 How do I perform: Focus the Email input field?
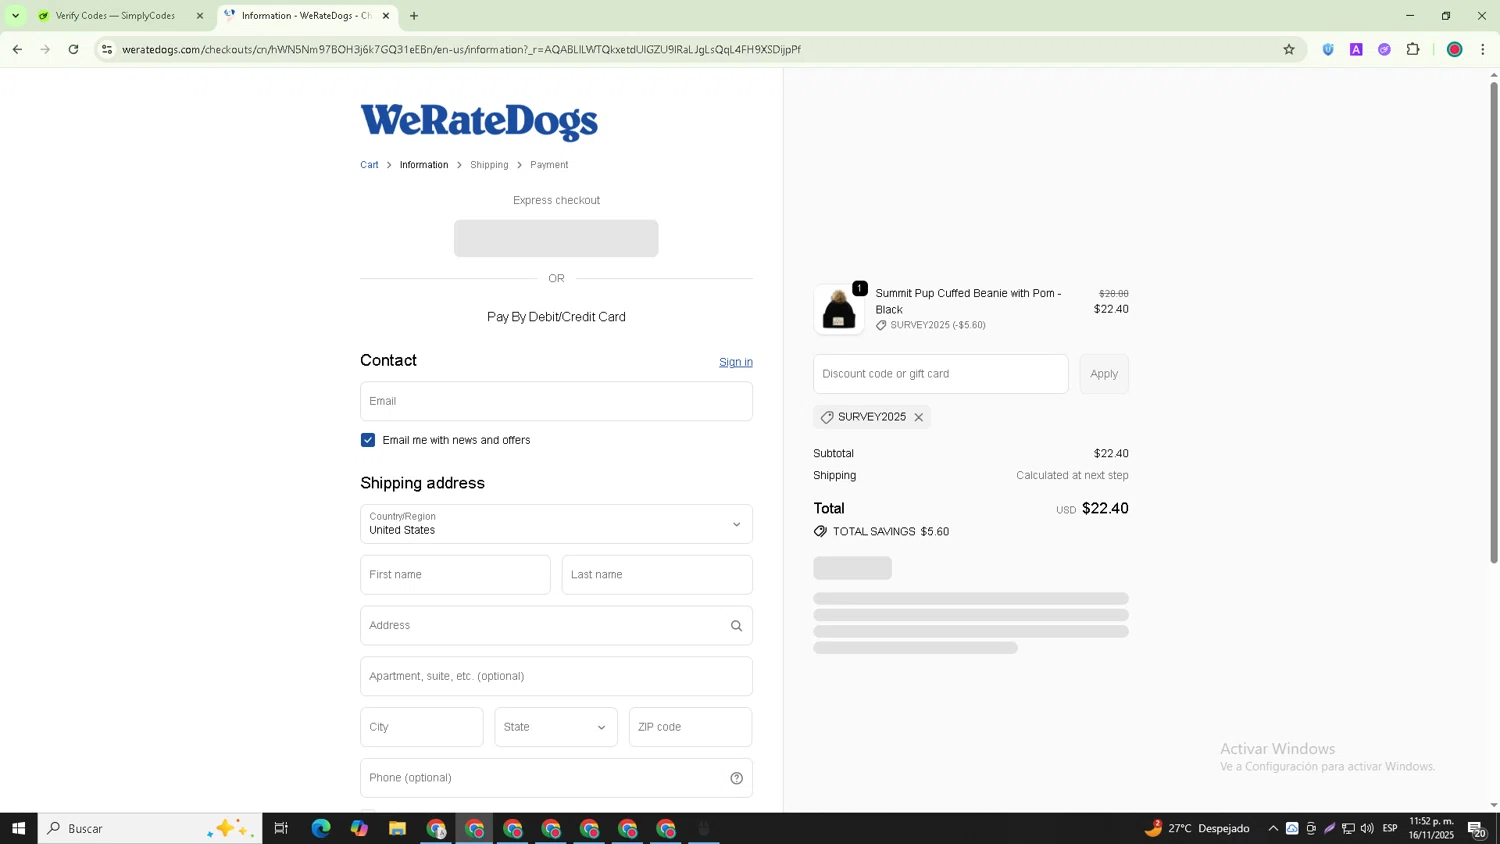556,401
